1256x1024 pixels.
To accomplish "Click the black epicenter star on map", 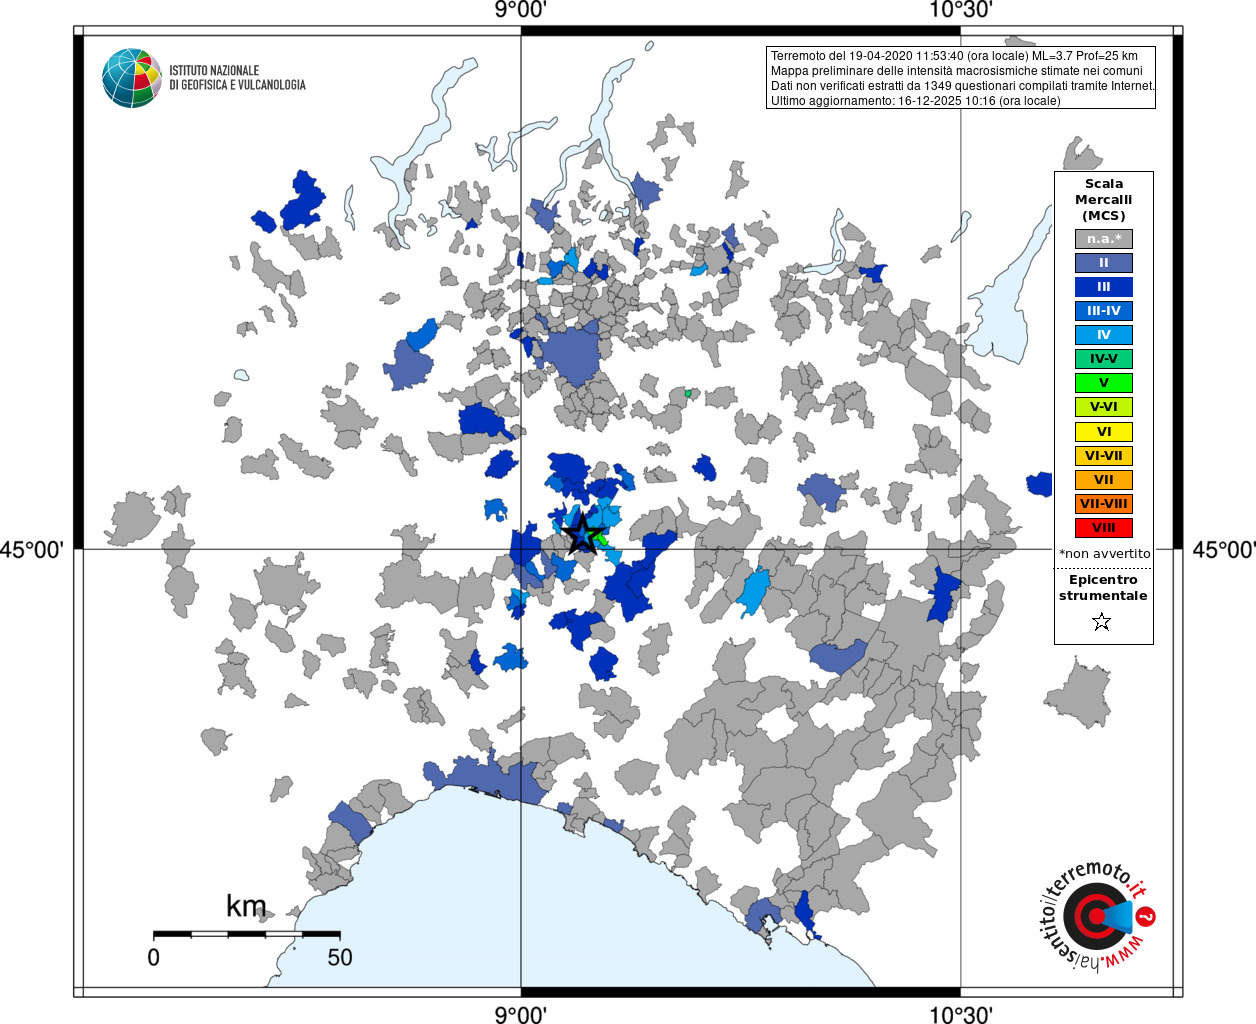I will pos(583,534).
